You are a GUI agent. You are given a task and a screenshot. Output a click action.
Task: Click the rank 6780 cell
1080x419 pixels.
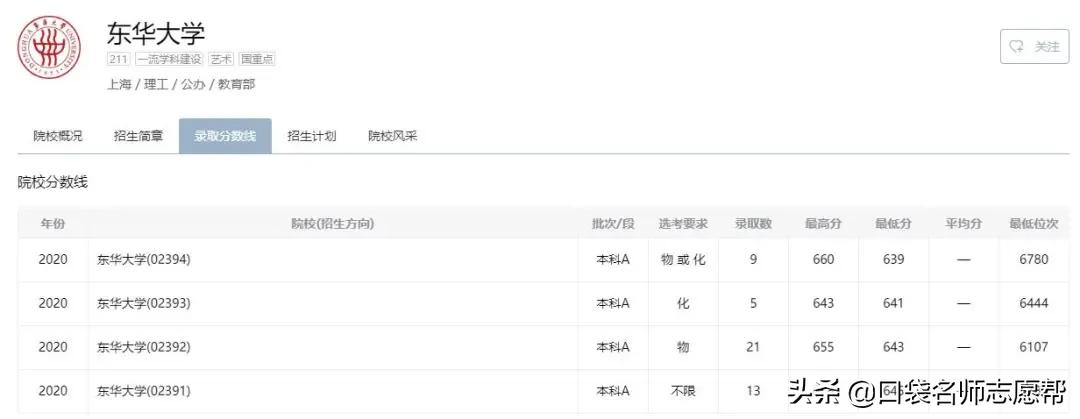click(1034, 260)
